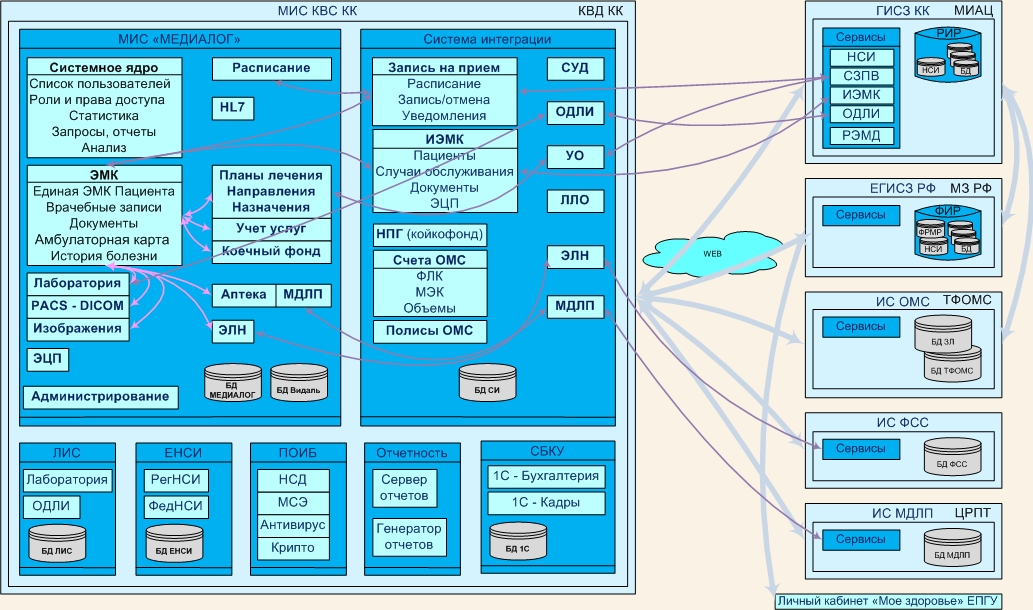Click the ЭМК block header
The image size is (1033, 610).
pyautogui.click(x=104, y=175)
